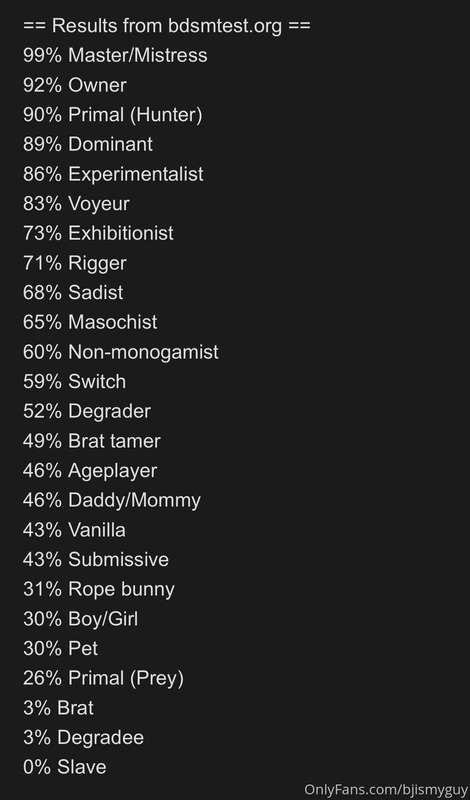Click the '26% Primal (Prey)' line
The width and height of the screenshot is (470, 800).
point(104,679)
